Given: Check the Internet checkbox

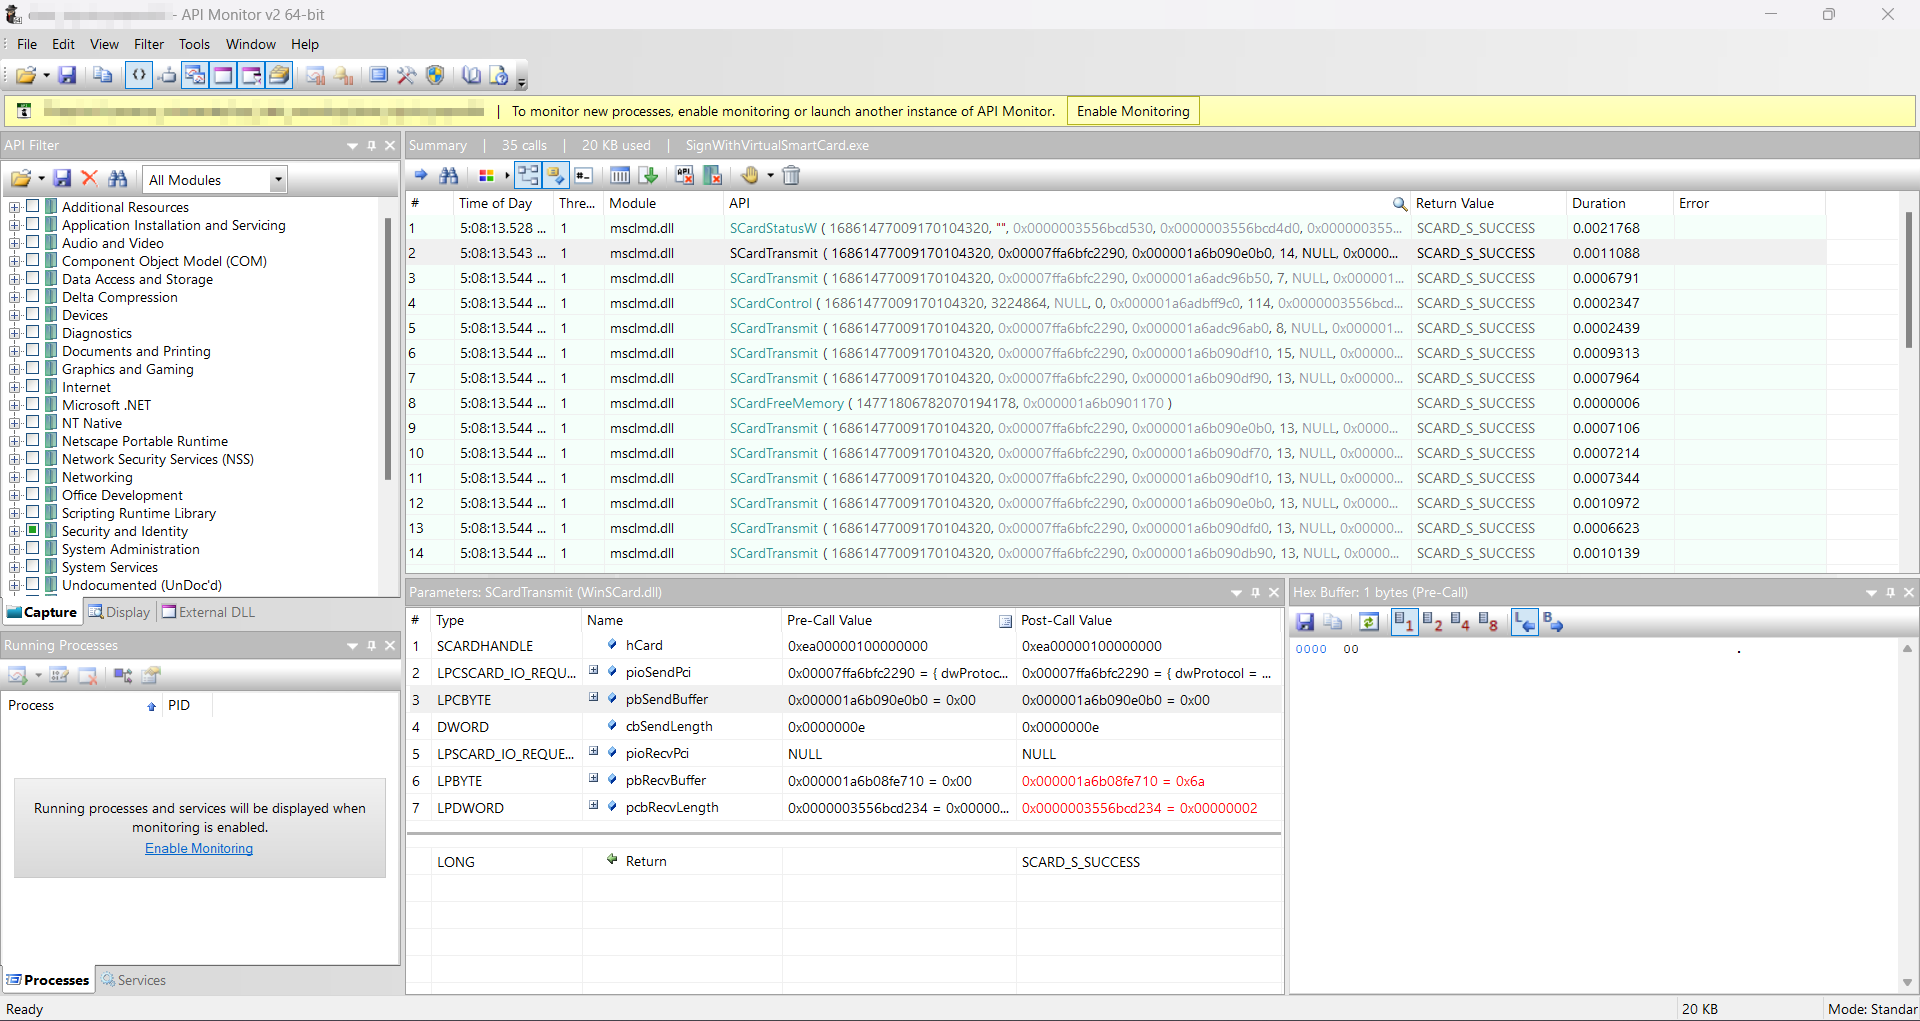Looking at the screenshot, I should click(33, 386).
